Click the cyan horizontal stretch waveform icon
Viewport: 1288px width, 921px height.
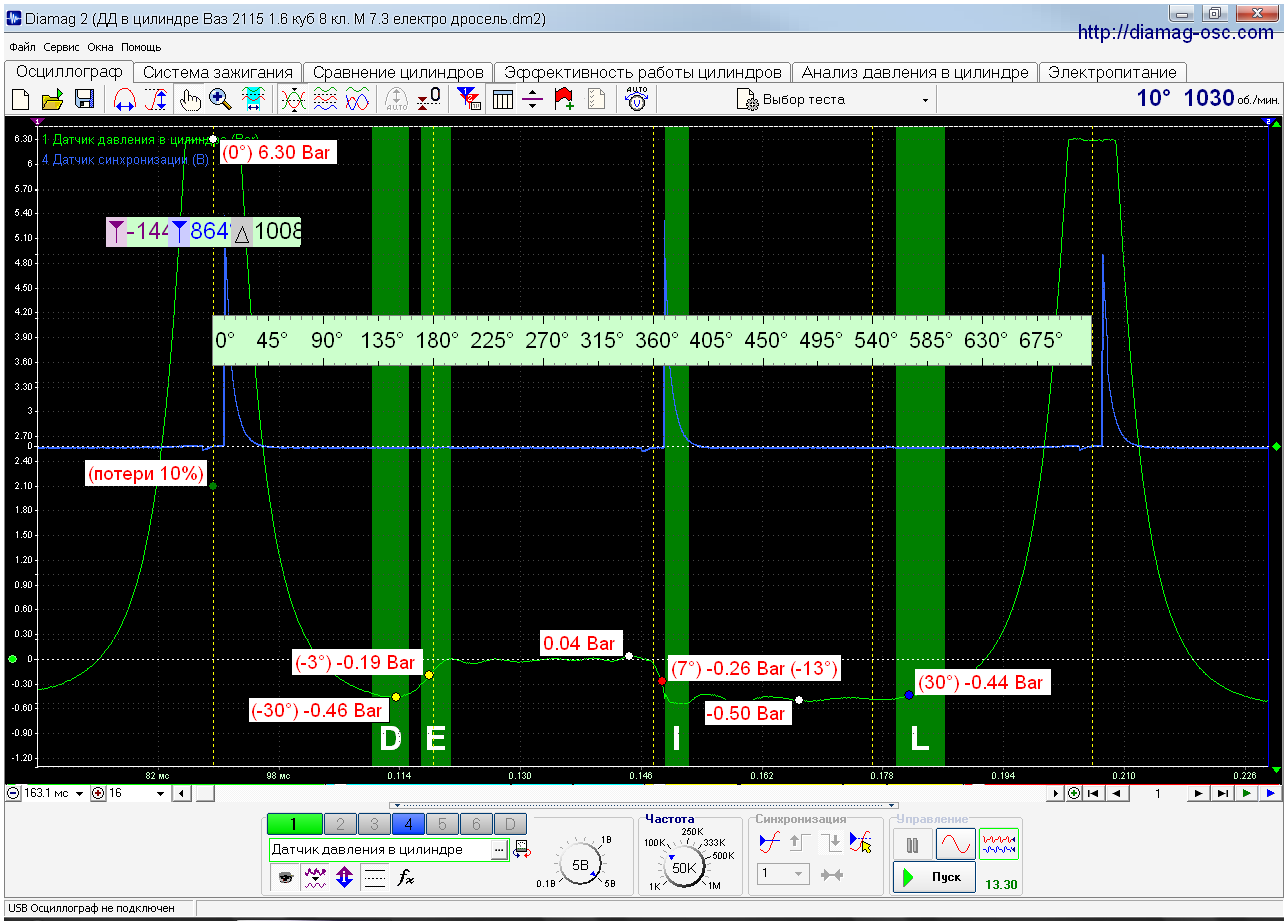coord(253,99)
